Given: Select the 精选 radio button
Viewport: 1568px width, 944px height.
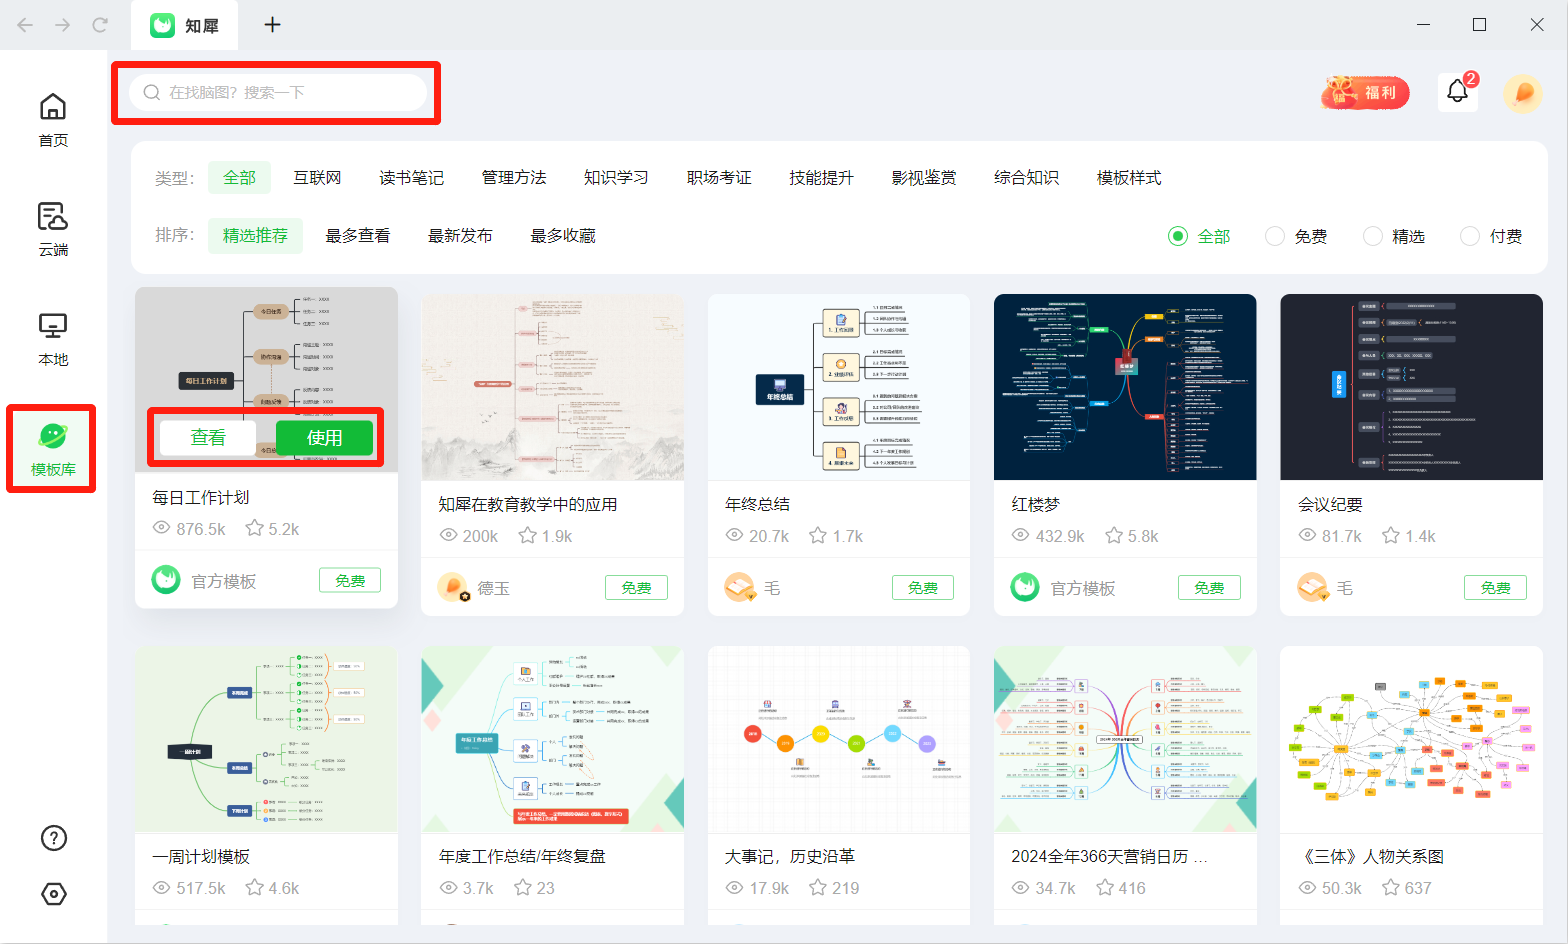Looking at the screenshot, I should [1373, 236].
